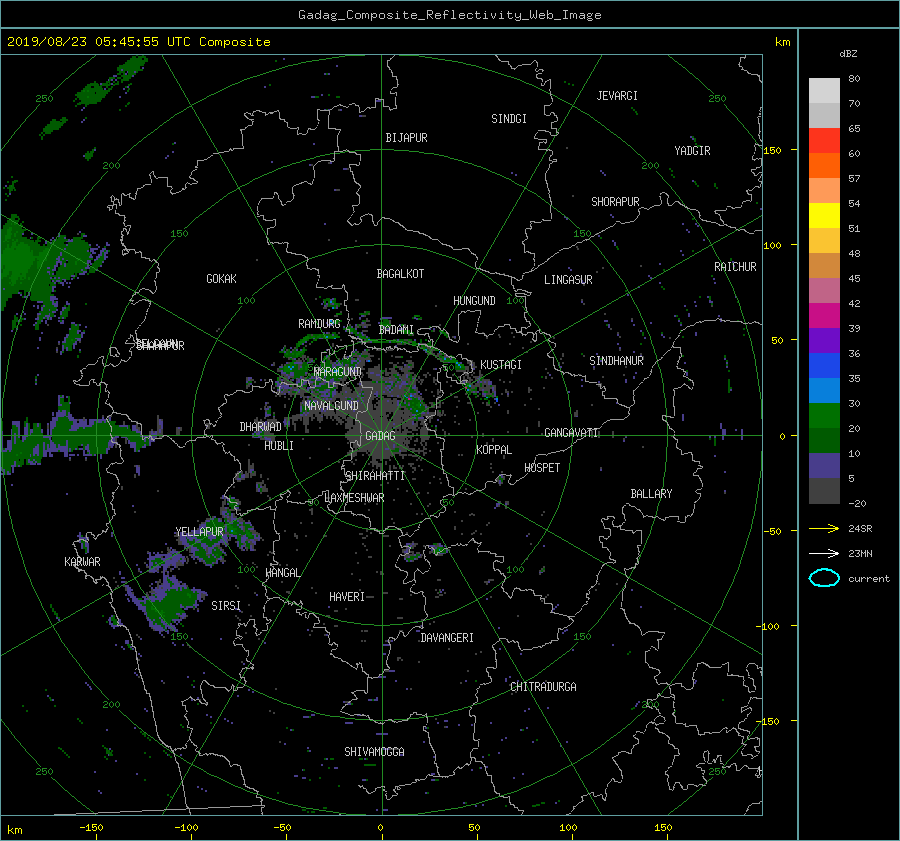Click the cyan current ellipse icon
The height and width of the screenshot is (841, 900).
[x=824, y=578]
